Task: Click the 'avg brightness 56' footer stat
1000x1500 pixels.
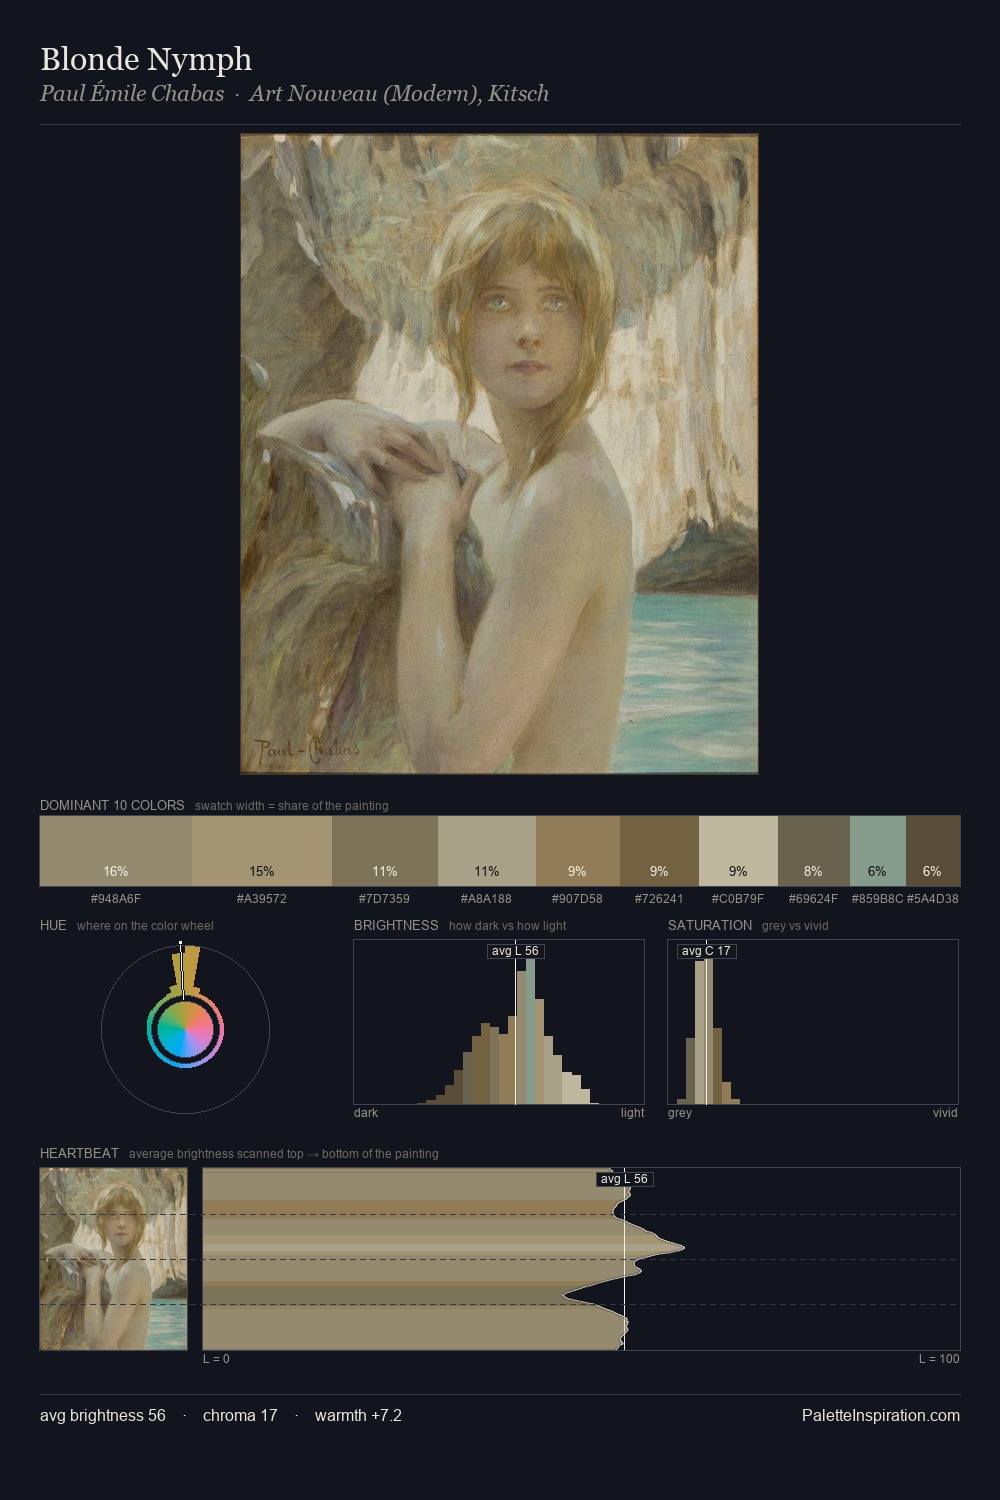Action: [103, 1416]
